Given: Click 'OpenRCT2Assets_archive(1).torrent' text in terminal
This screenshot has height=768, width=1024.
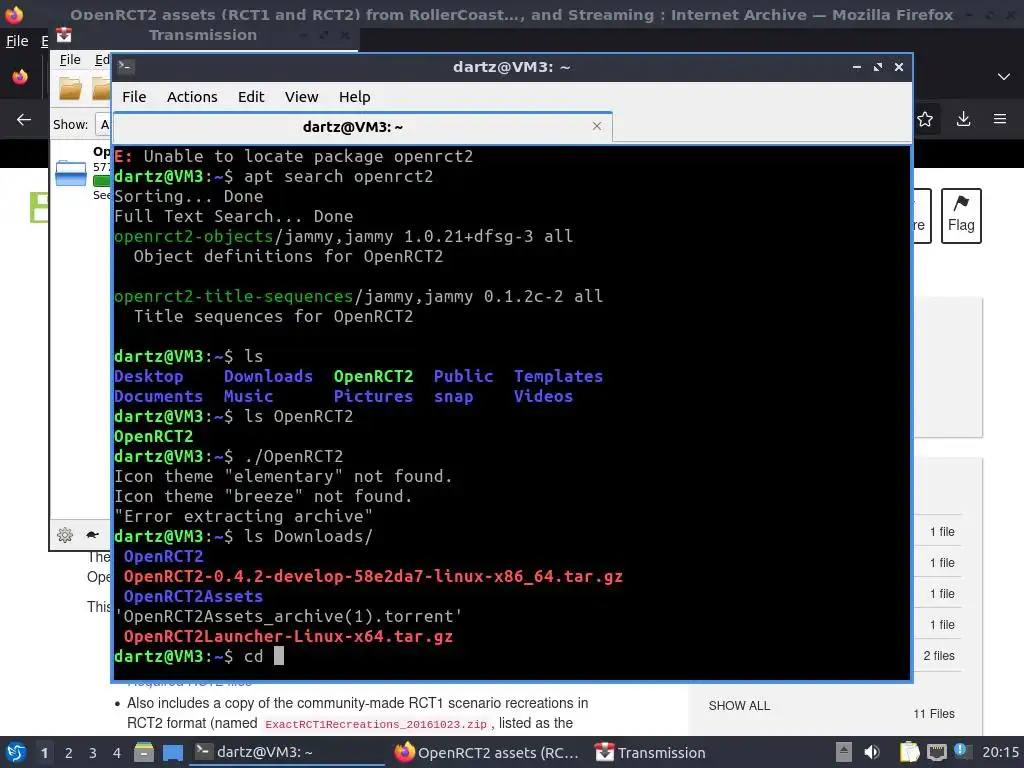Looking at the screenshot, I should click(289, 616).
